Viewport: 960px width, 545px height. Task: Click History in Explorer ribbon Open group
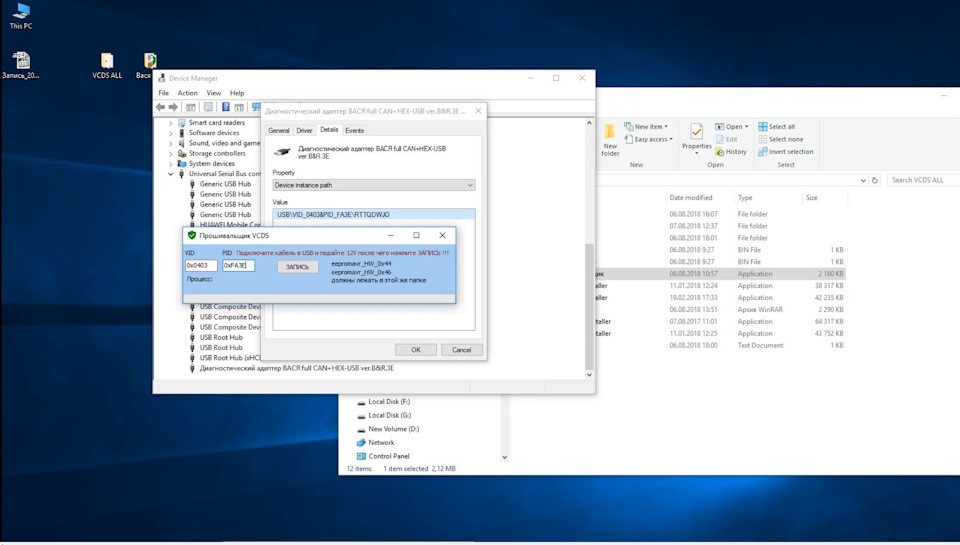click(x=731, y=152)
